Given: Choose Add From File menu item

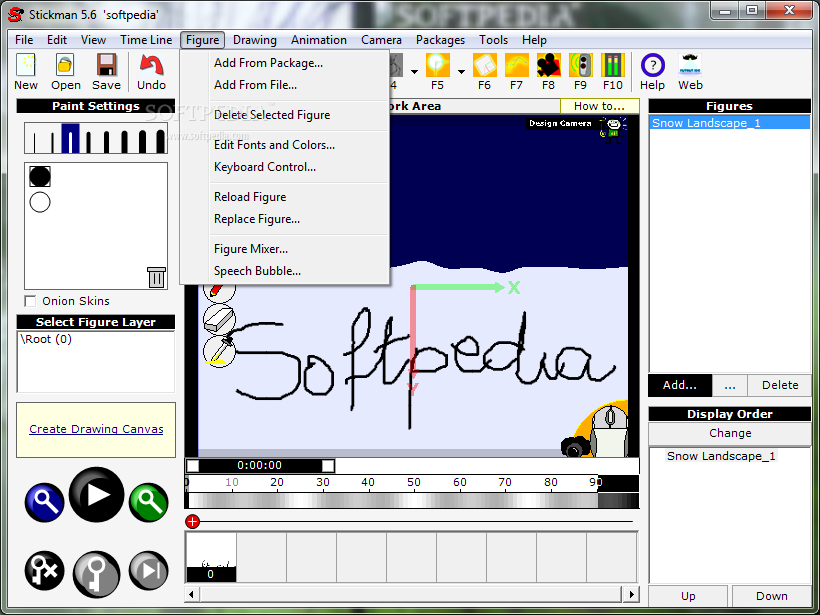Looking at the screenshot, I should point(284,85).
